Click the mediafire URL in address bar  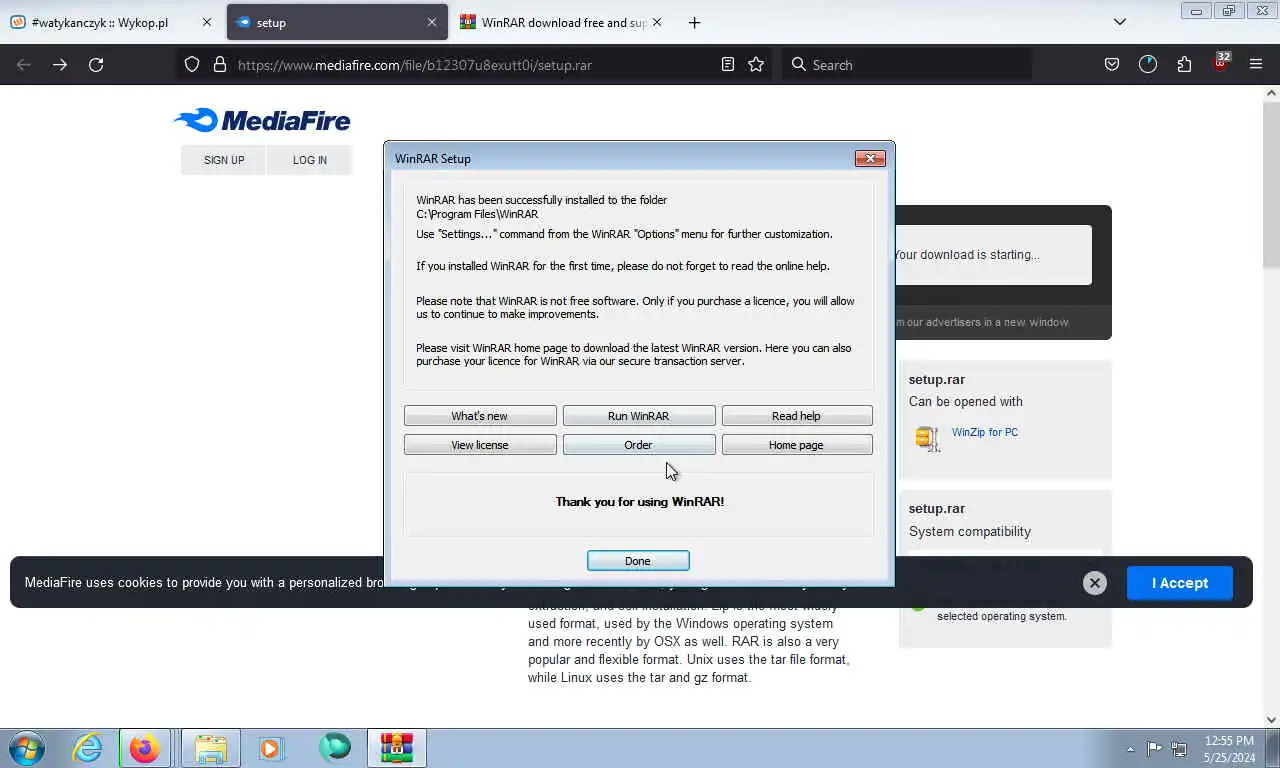coord(415,65)
